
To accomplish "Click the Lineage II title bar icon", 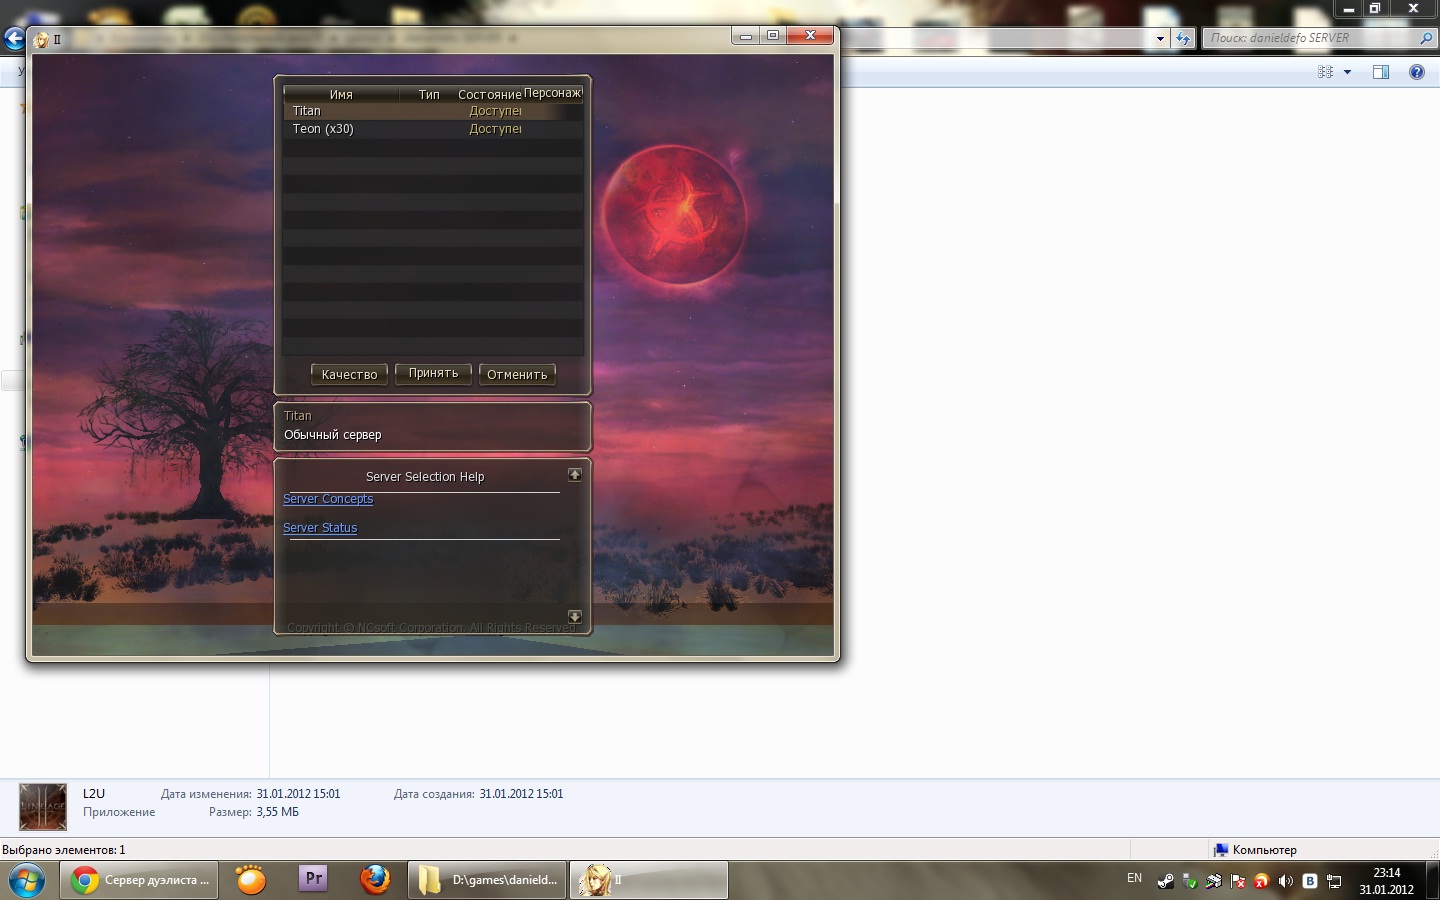I will pos(41,39).
